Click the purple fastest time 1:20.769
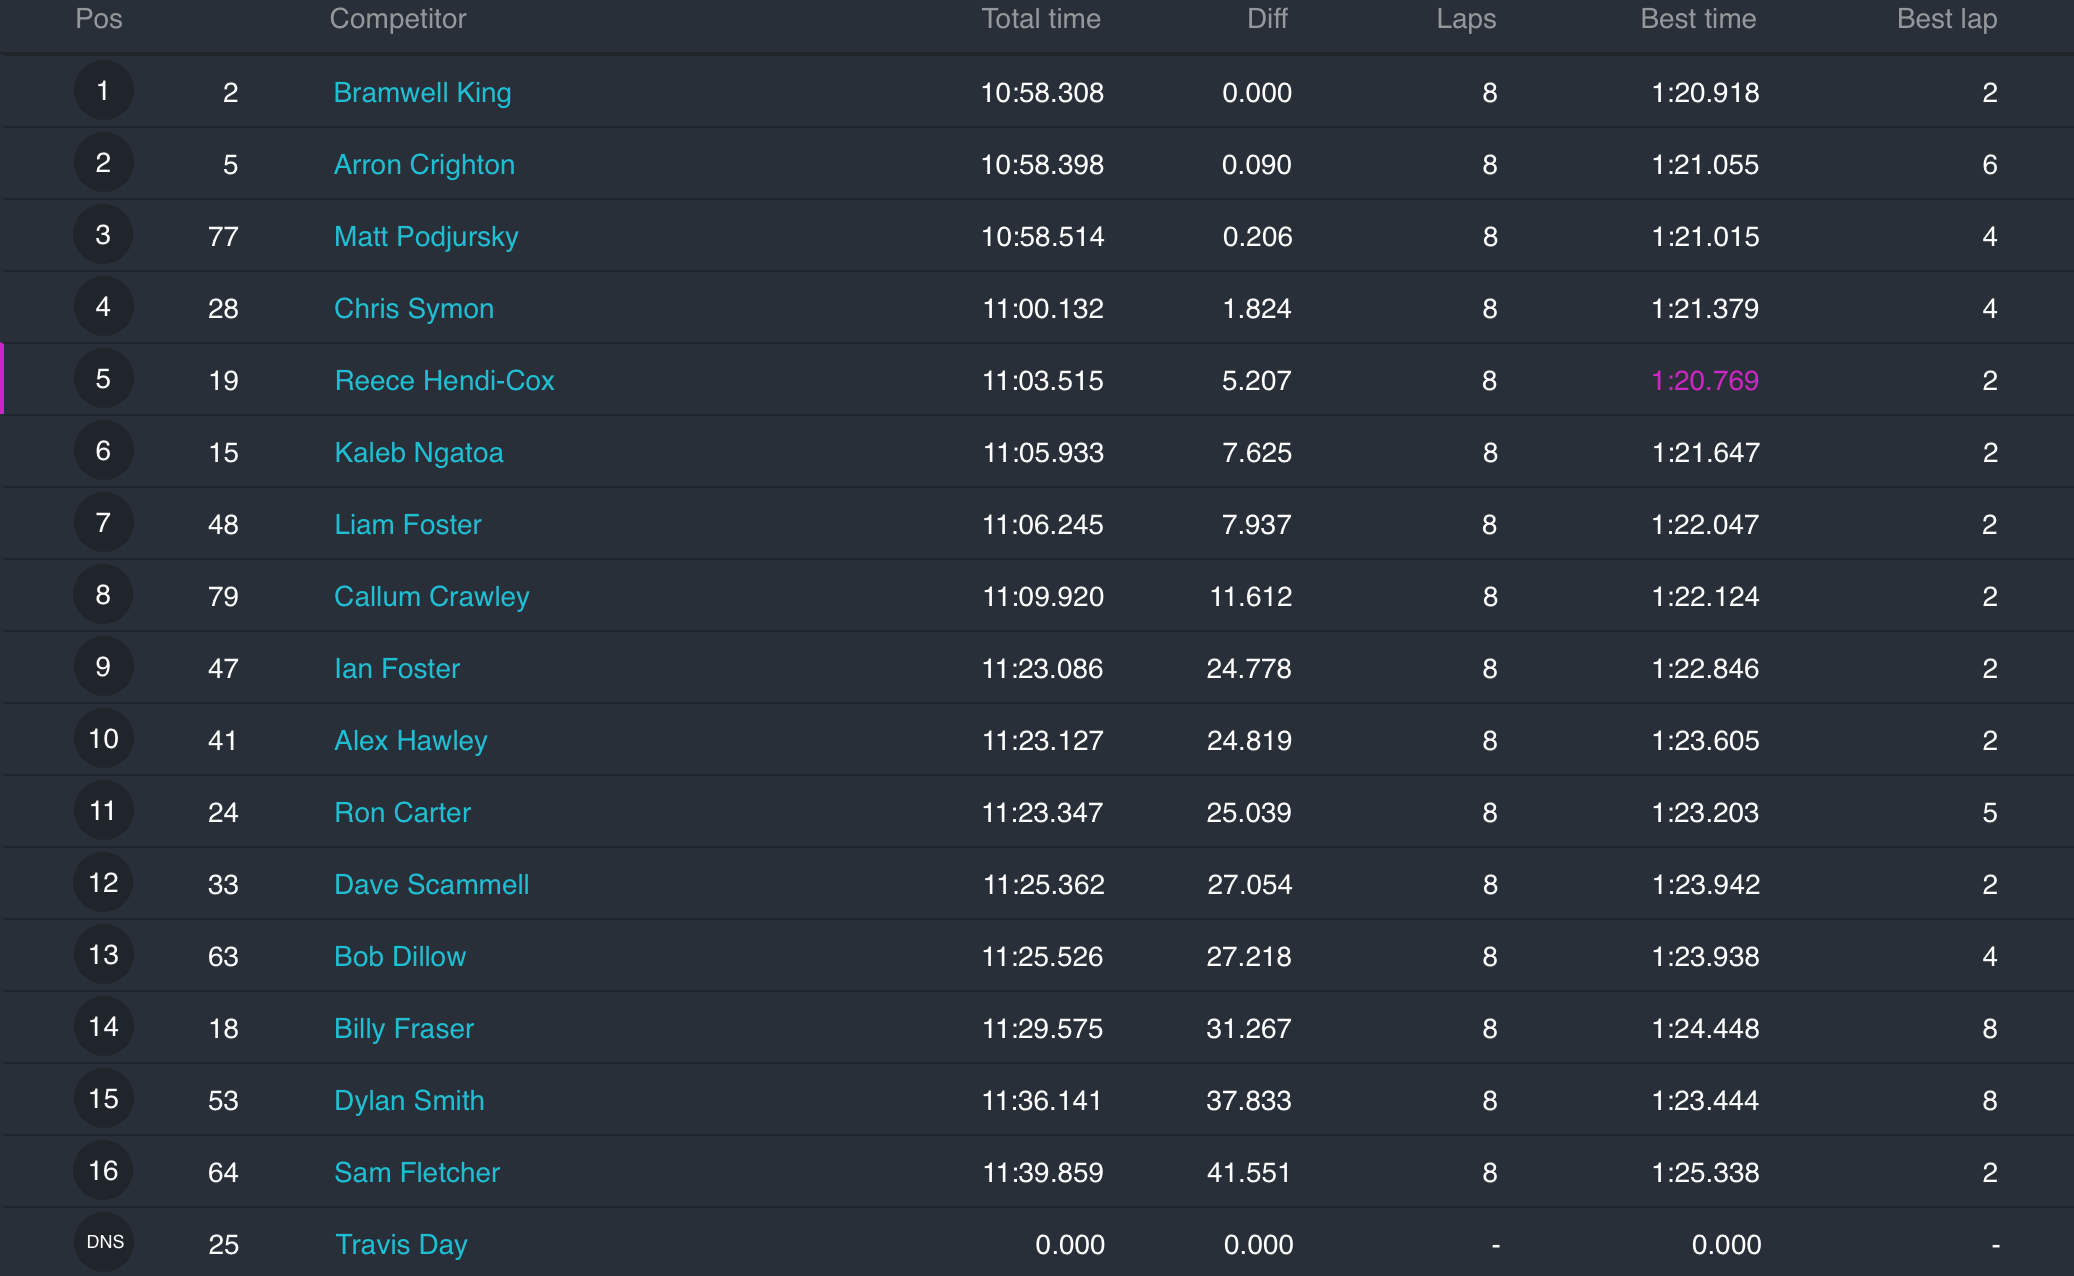 point(1705,381)
